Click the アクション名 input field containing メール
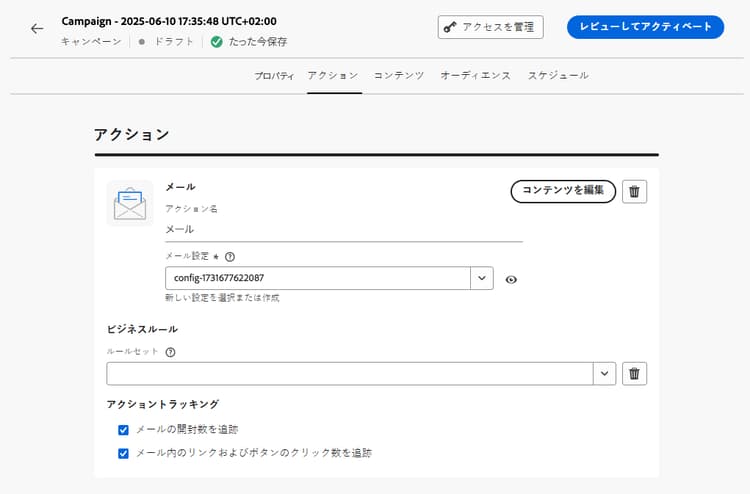 click(344, 230)
